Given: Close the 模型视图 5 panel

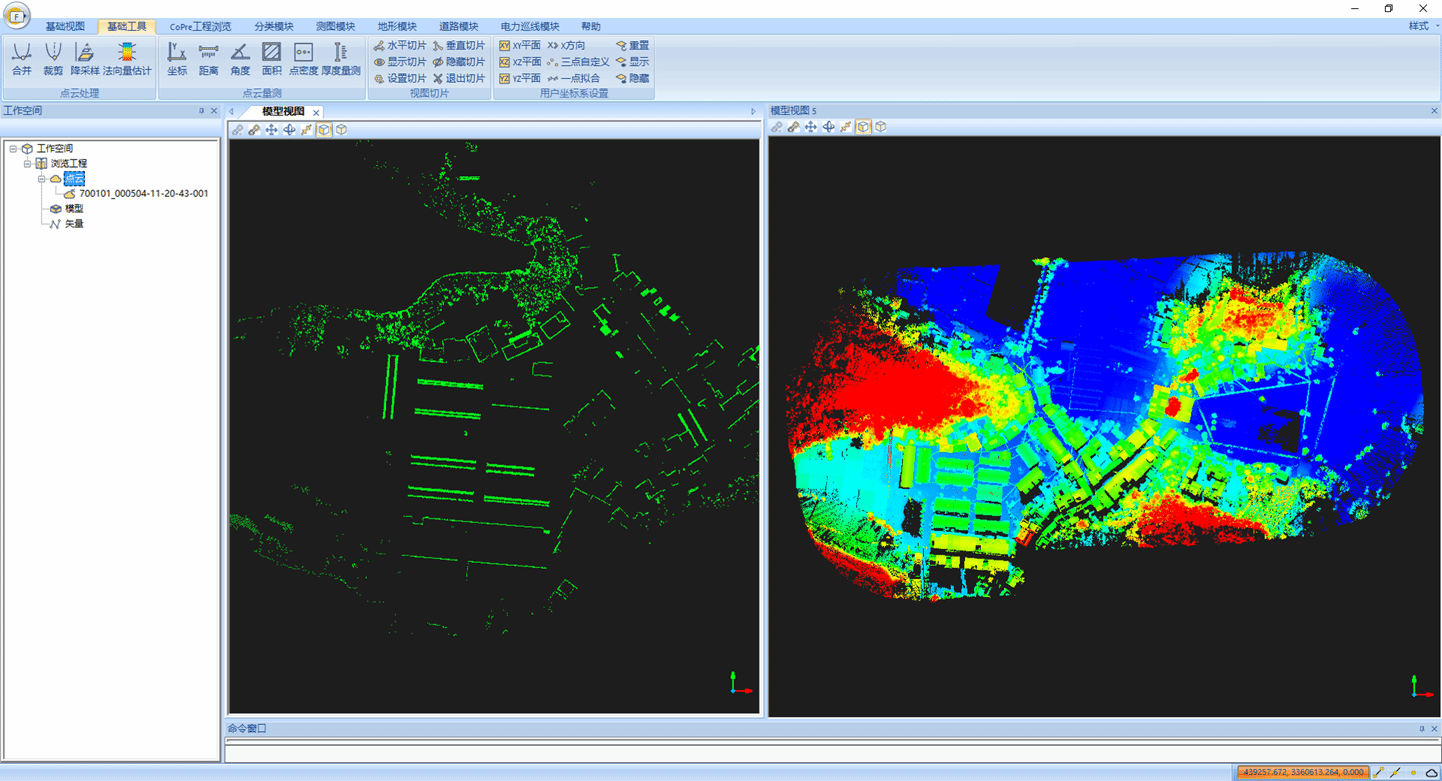Looking at the screenshot, I should [x=1433, y=111].
